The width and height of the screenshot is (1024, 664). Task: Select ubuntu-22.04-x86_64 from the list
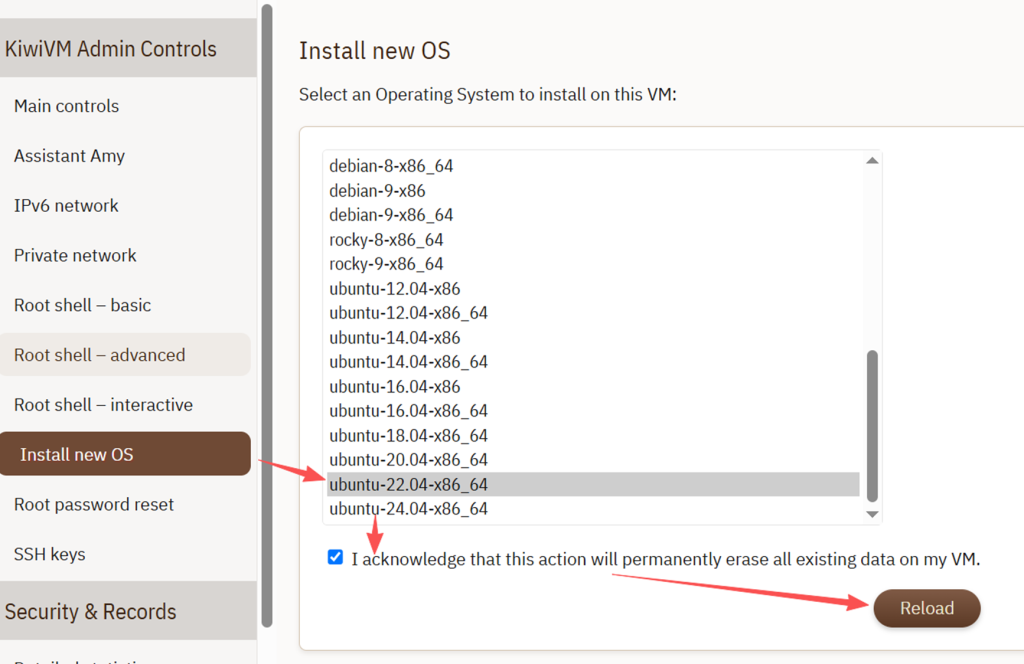pyautogui.click(x=408, y=484)
